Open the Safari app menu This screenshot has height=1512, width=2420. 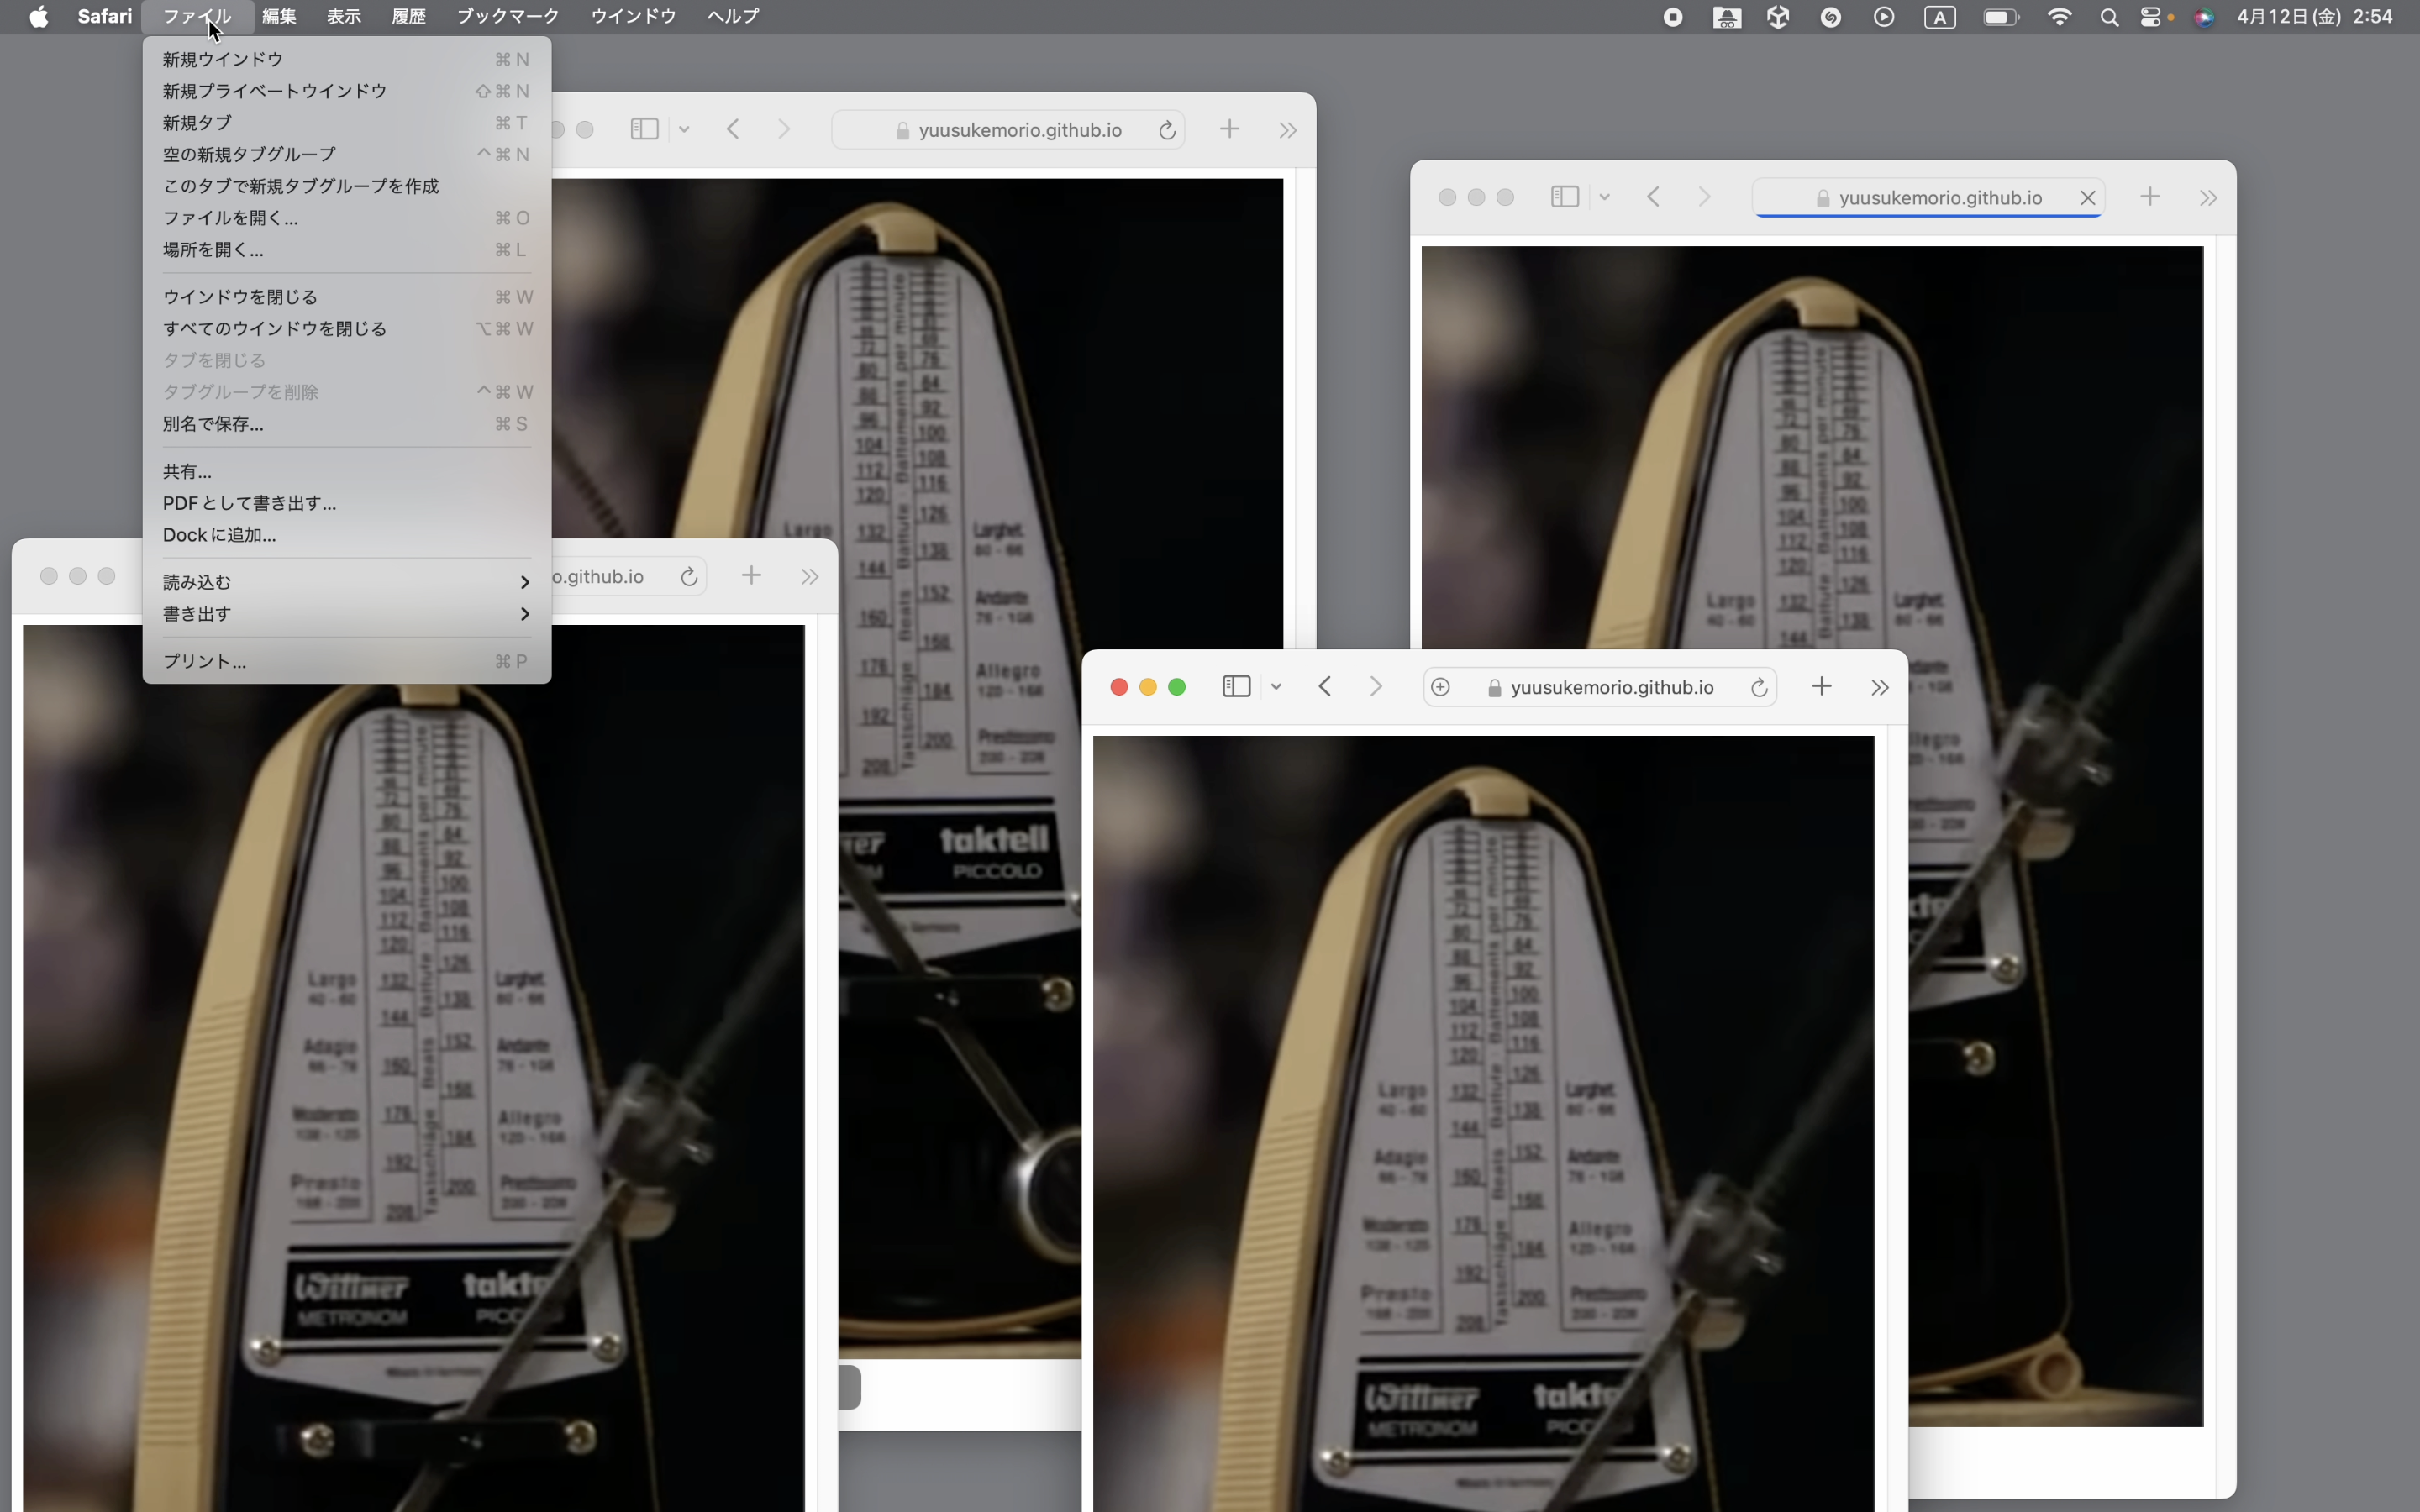coord(105,17)
